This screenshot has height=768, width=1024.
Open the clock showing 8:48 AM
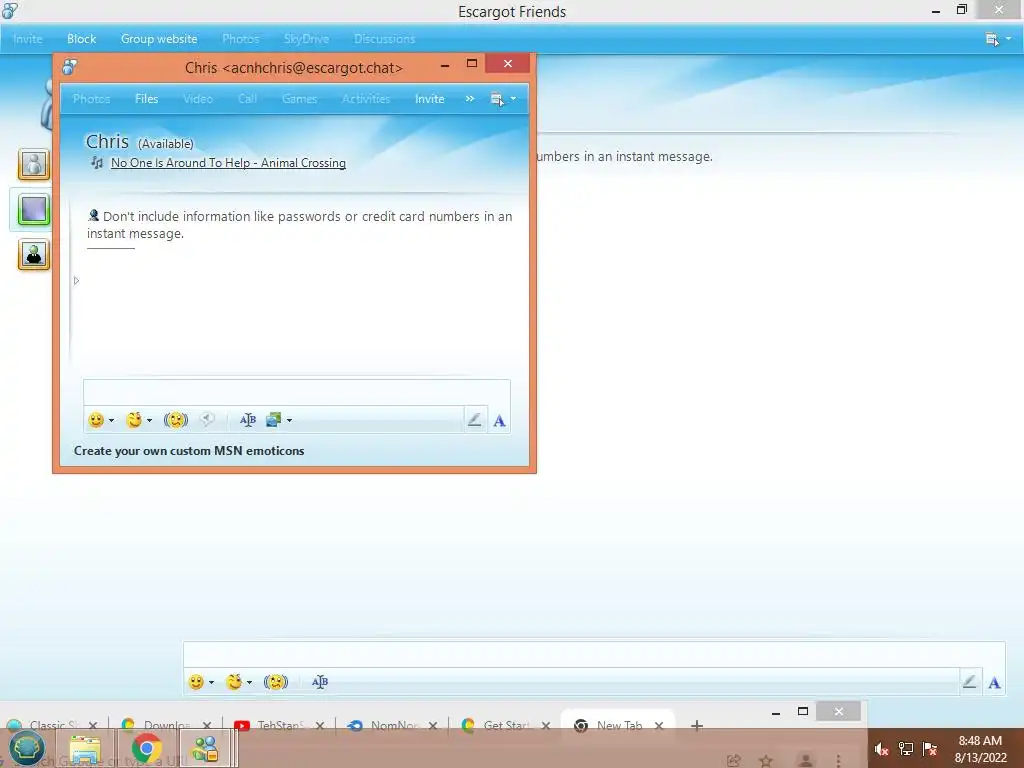click(x=980, y=749)
